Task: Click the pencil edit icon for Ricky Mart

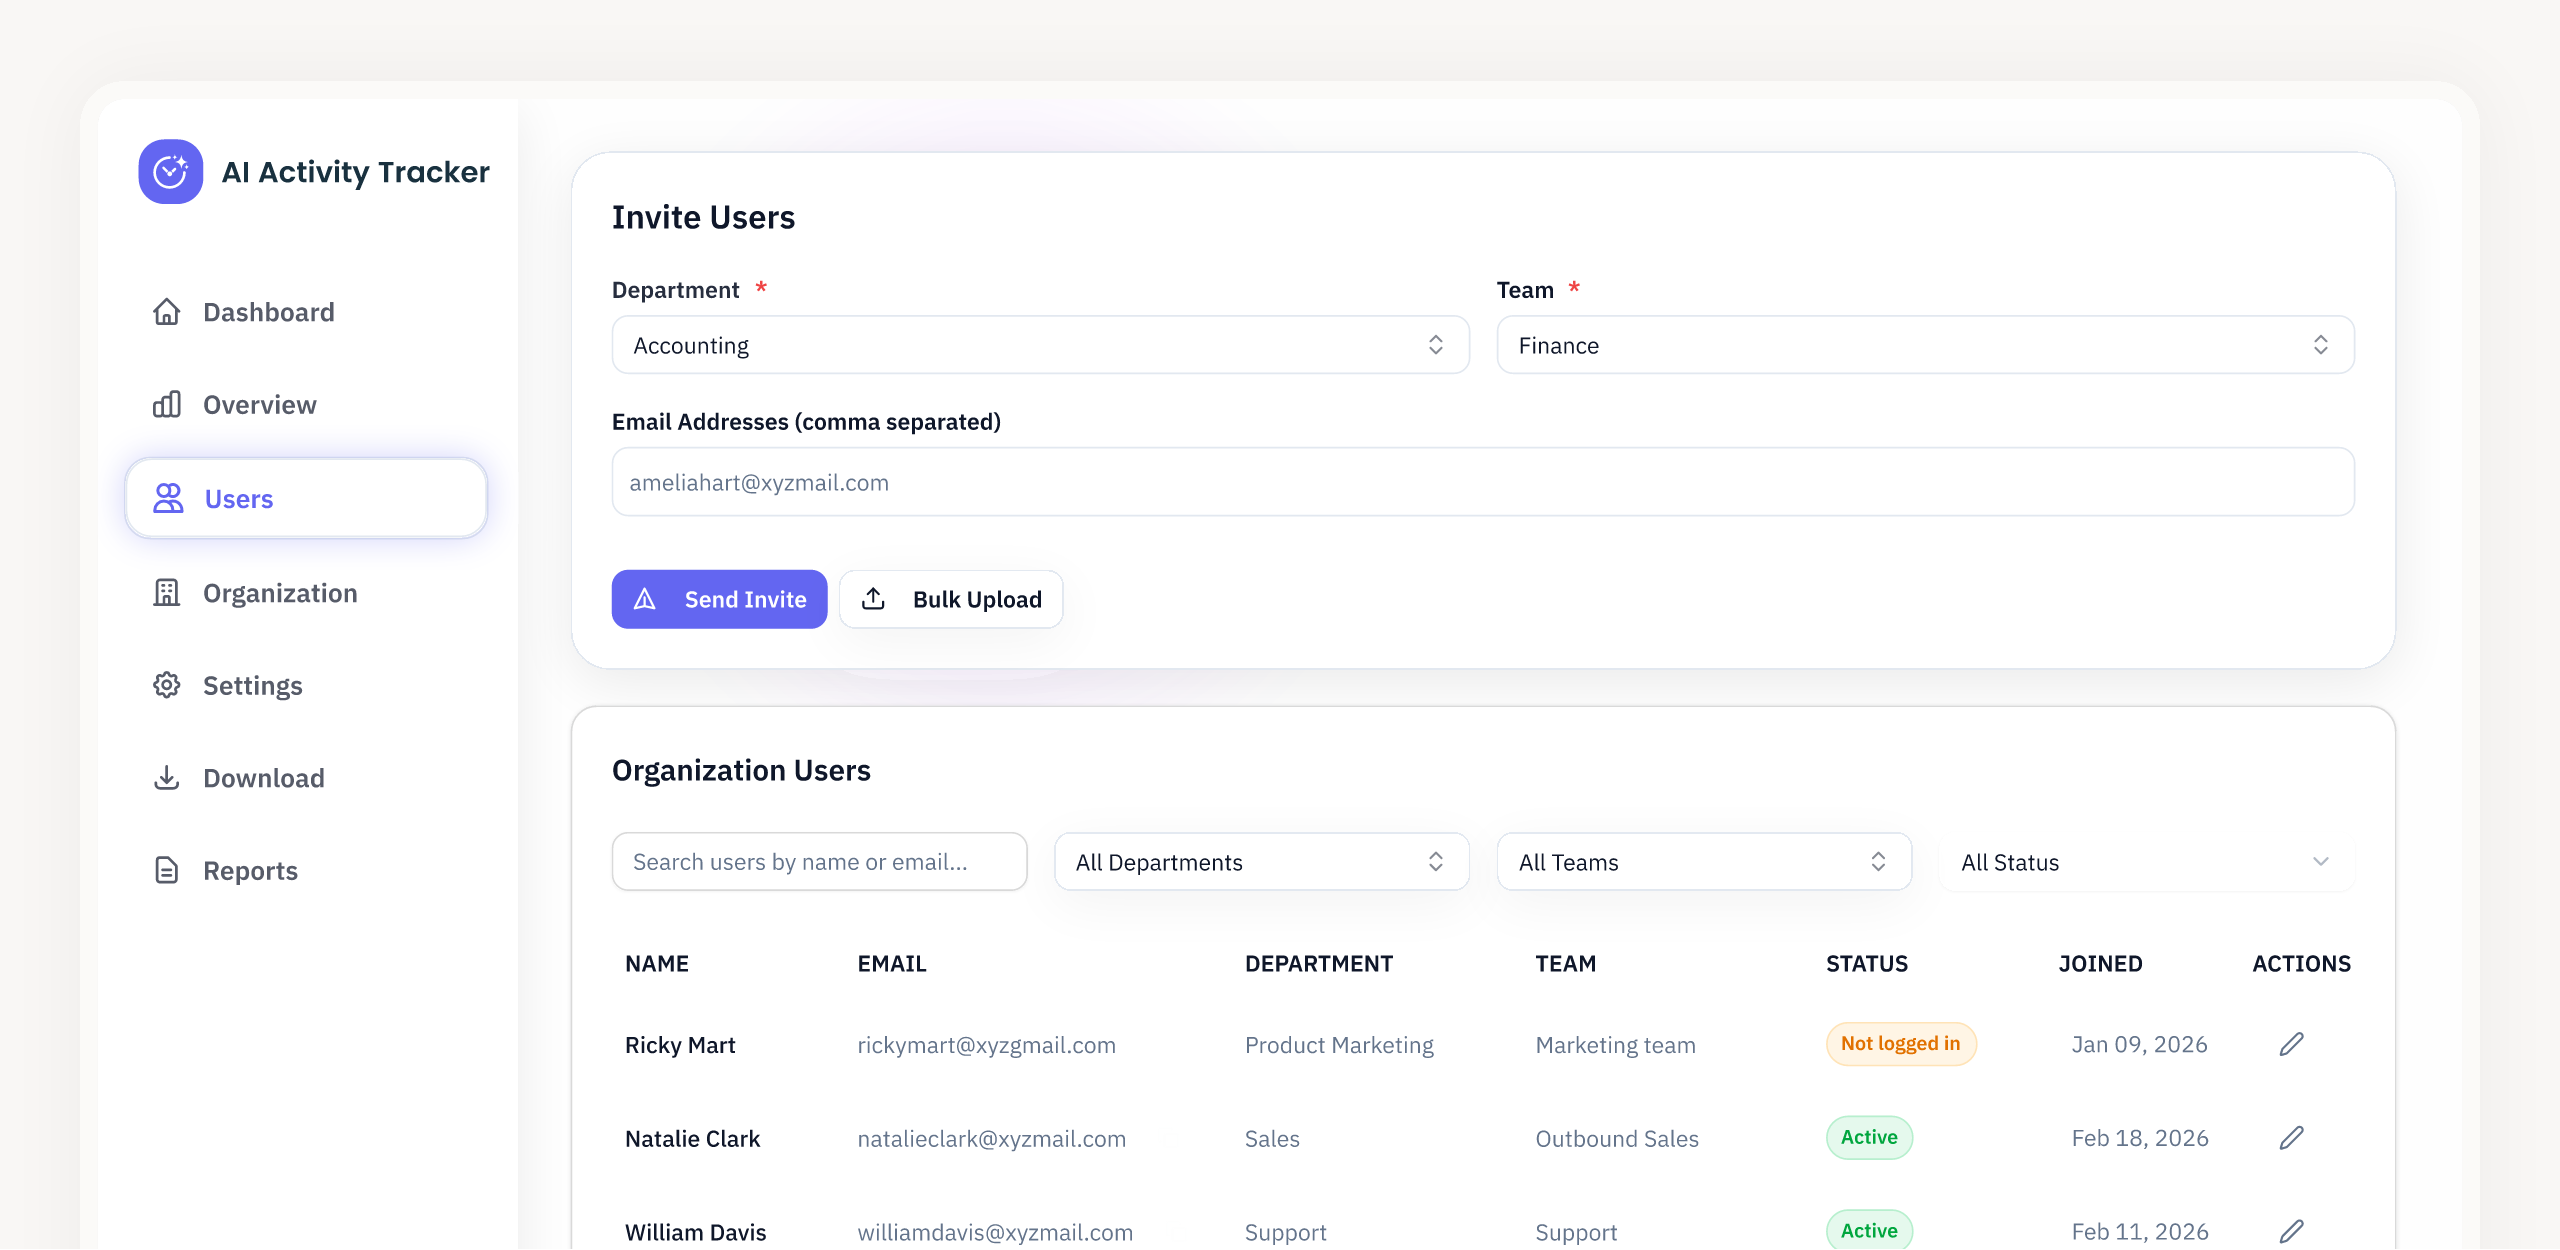Action: coord(2291,1044)
